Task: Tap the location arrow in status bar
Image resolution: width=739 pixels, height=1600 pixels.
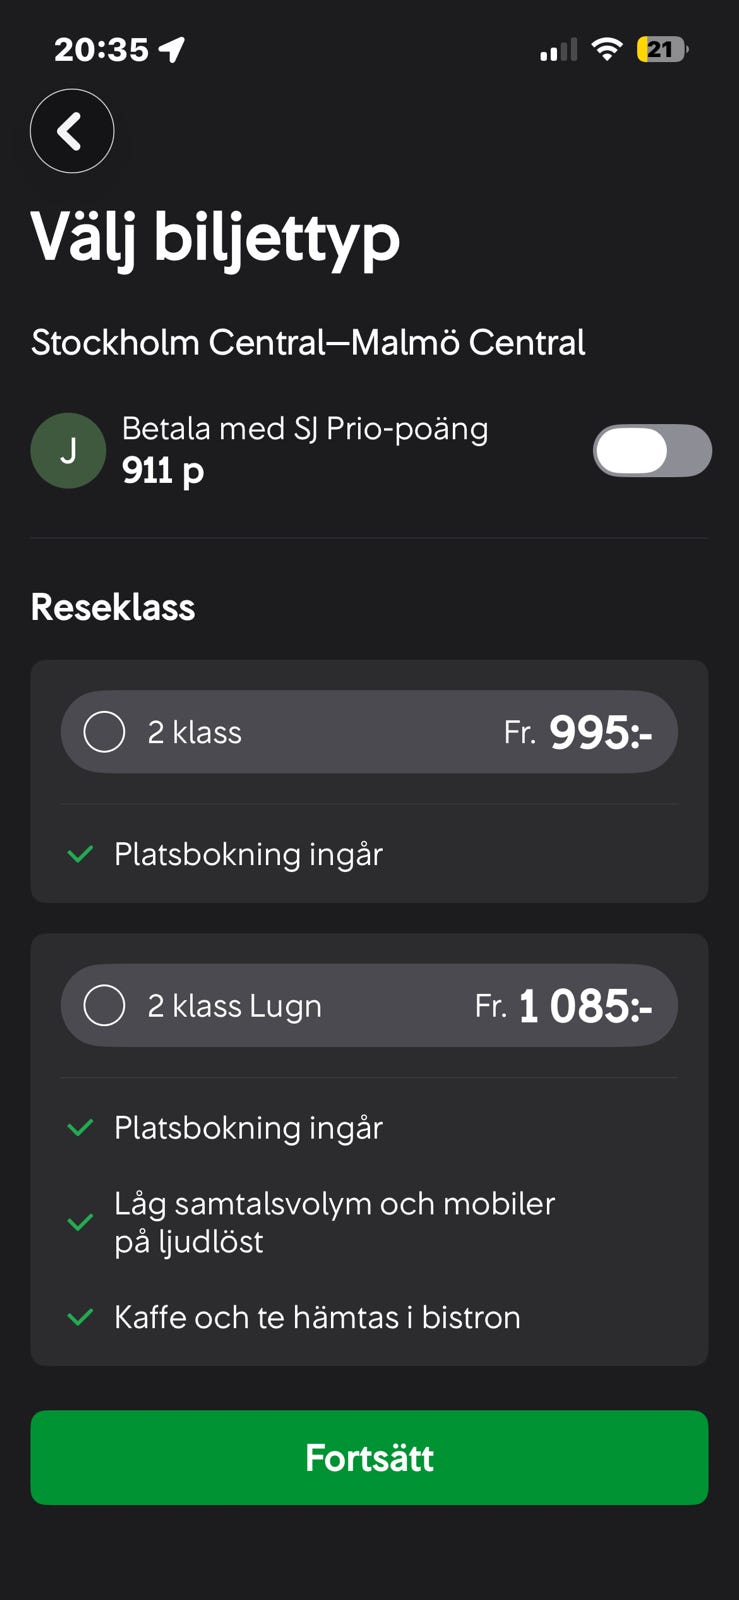Action: pyautogui.click(x=172, y=49)
